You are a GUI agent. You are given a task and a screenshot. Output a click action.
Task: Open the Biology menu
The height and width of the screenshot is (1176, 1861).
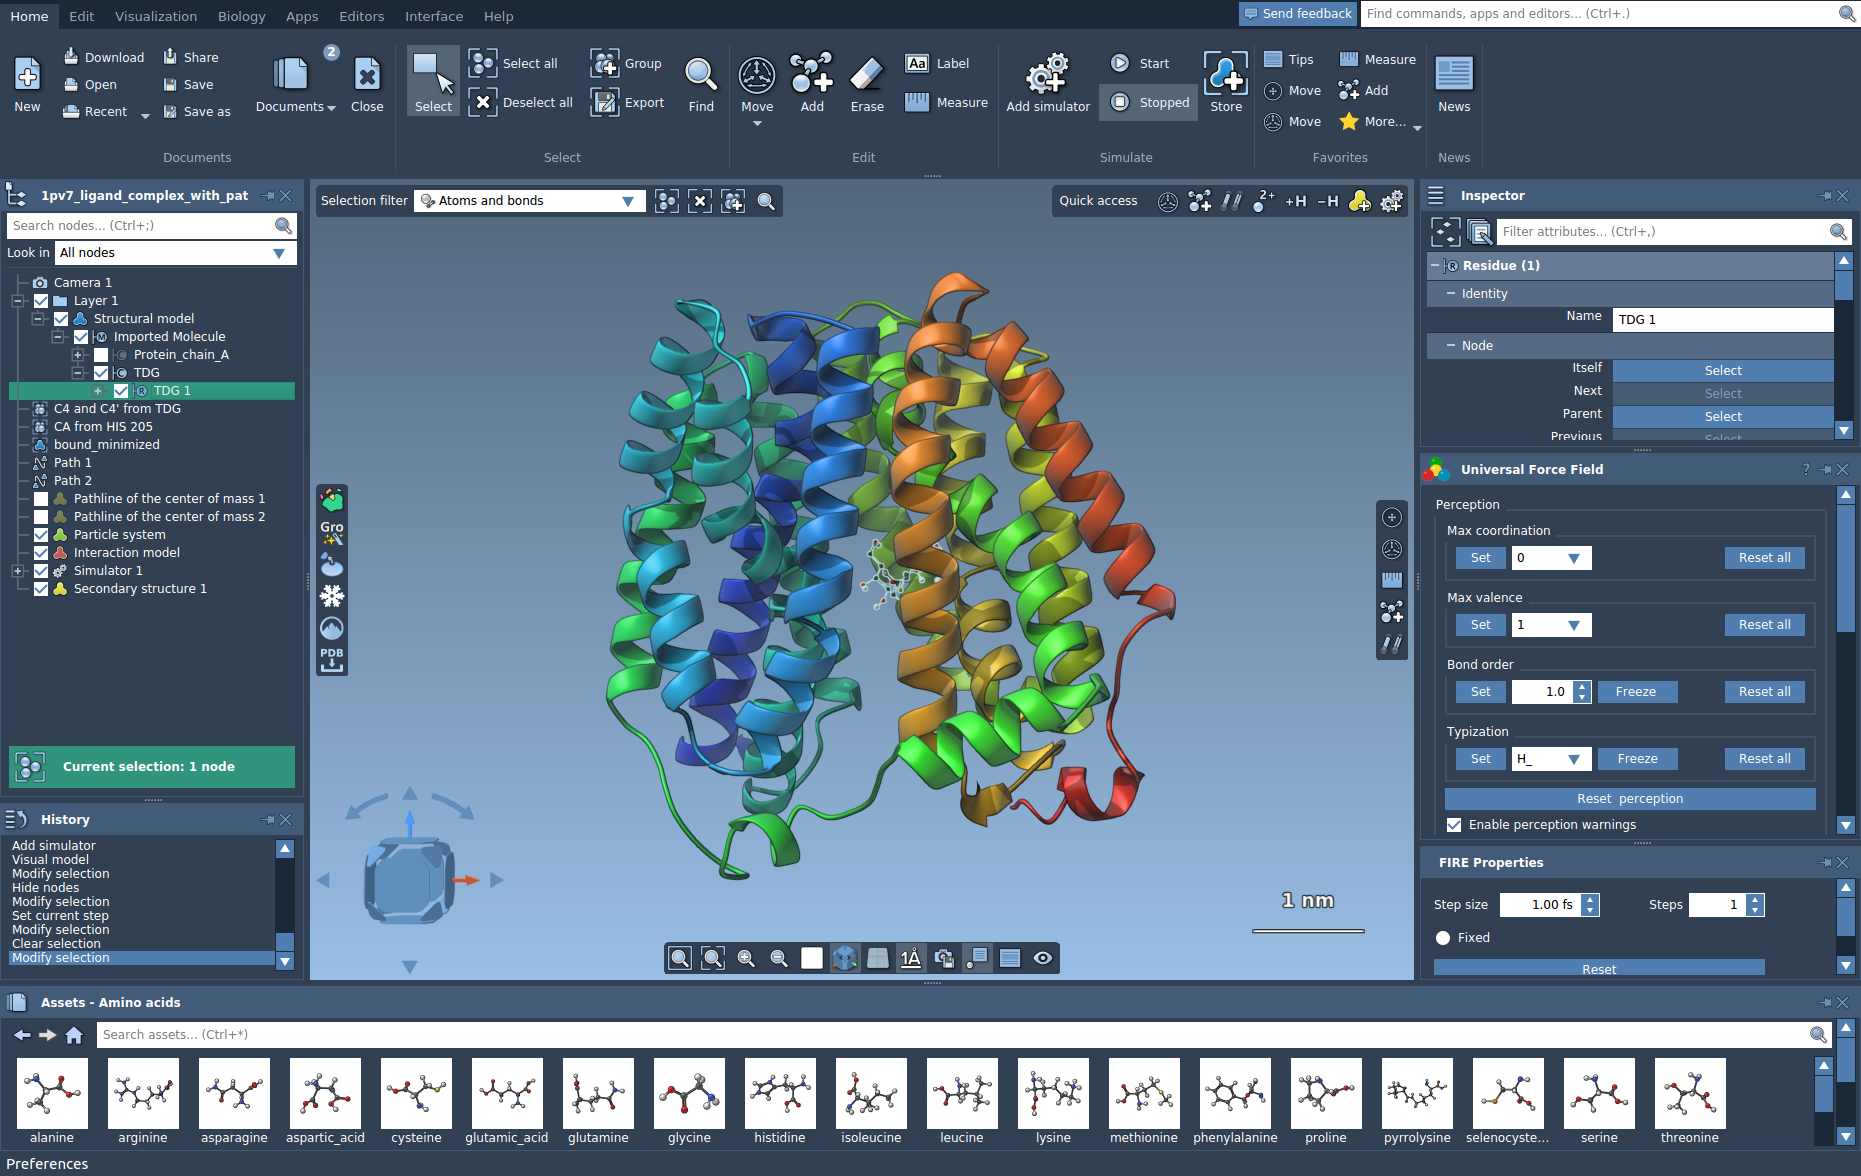tap(241, 15)
